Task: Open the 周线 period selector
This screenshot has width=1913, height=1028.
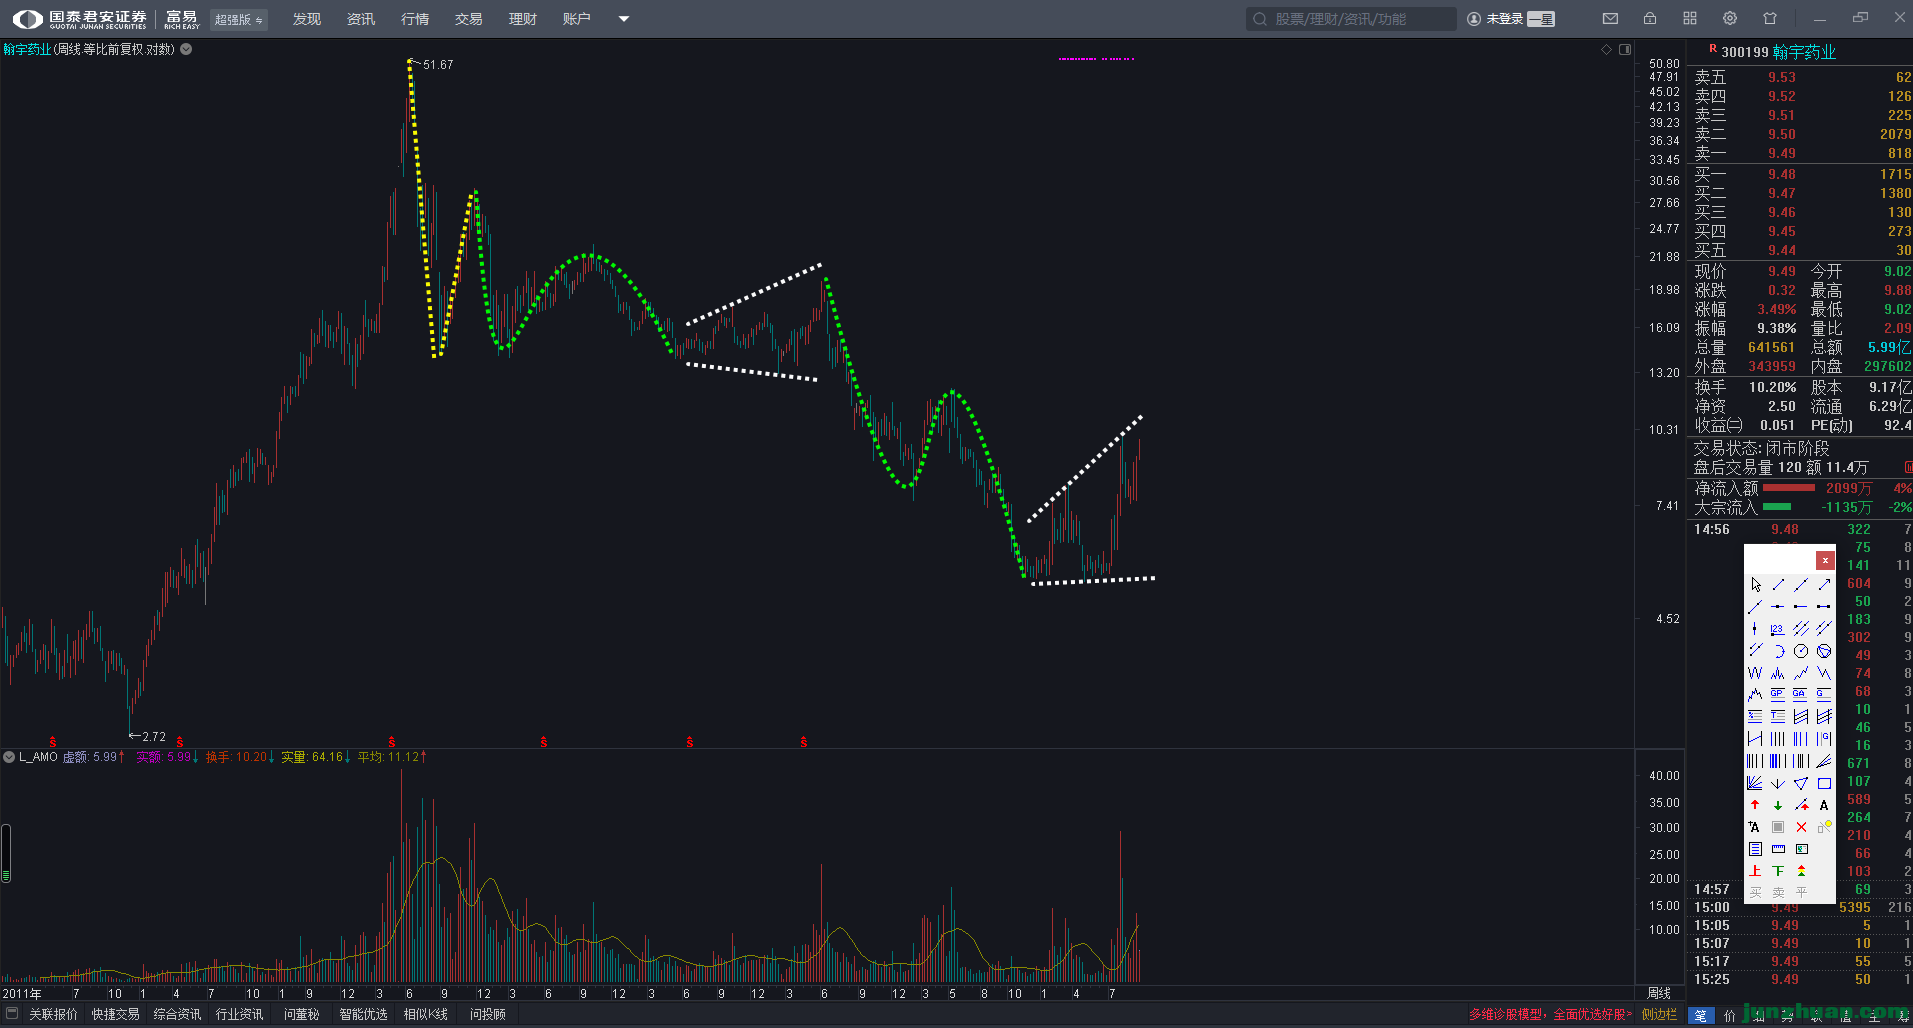Action: [x=1659, y=993]
